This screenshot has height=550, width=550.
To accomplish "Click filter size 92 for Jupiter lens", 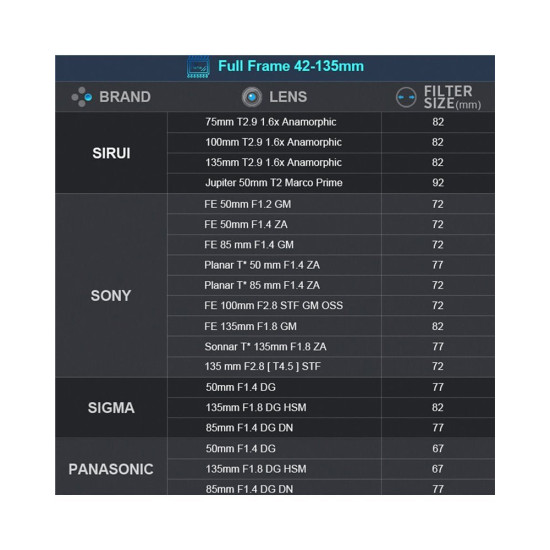I will click(x=438, y=183).
